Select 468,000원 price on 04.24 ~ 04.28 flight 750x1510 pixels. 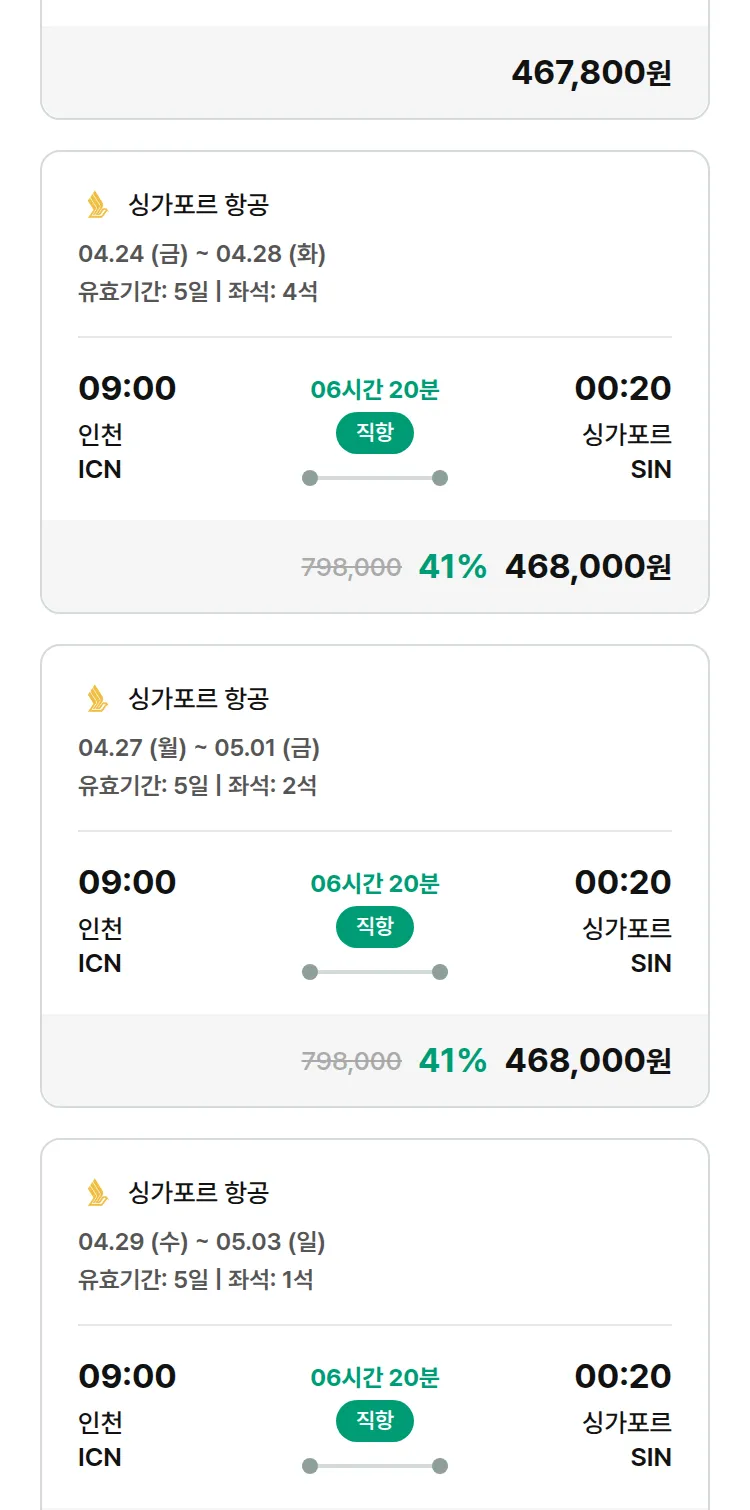[588, 567]
